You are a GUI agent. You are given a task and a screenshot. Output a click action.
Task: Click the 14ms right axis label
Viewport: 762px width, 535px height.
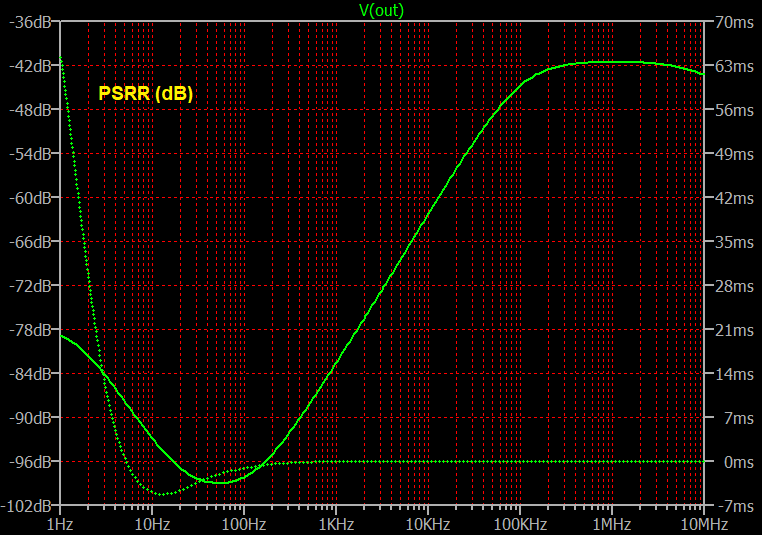[x=734, y=374]
